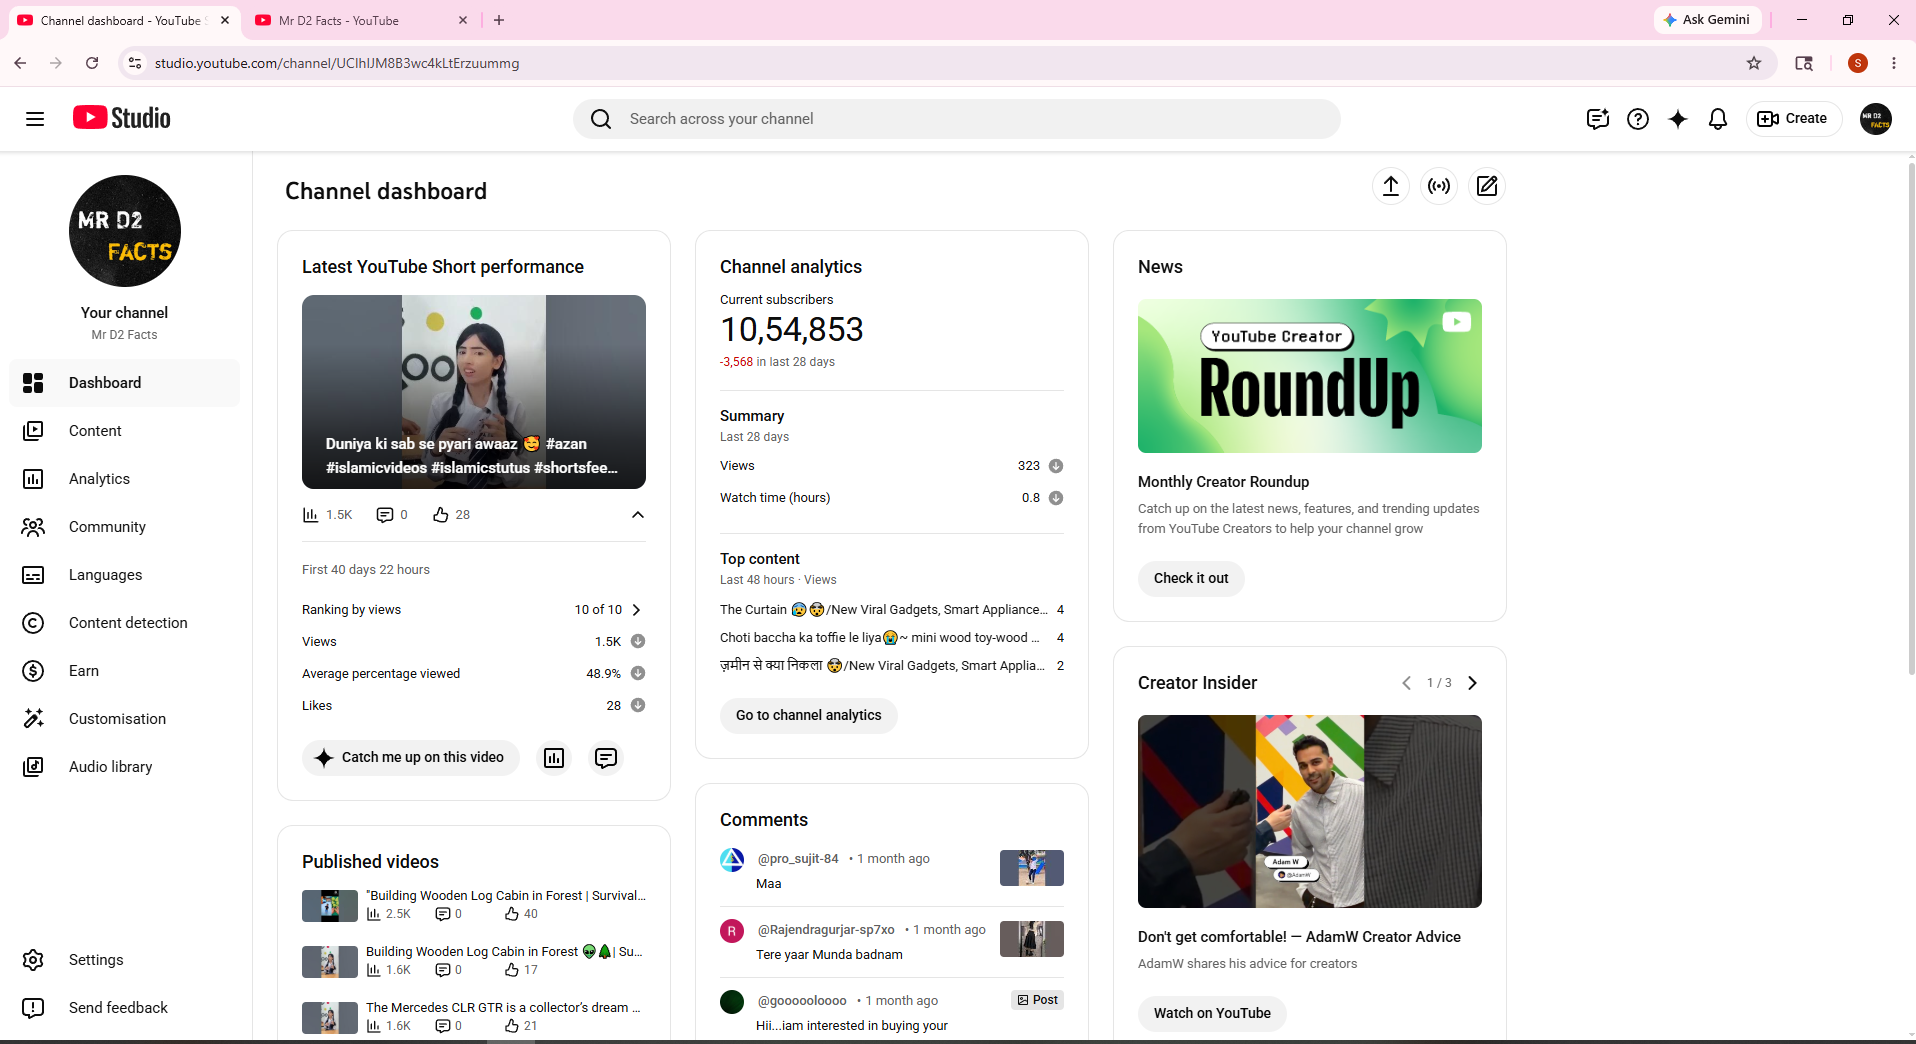This screenshot has height=1044, width=1916.
Task: Go to next Creator Insider card
Action: tap(1472, 683)
